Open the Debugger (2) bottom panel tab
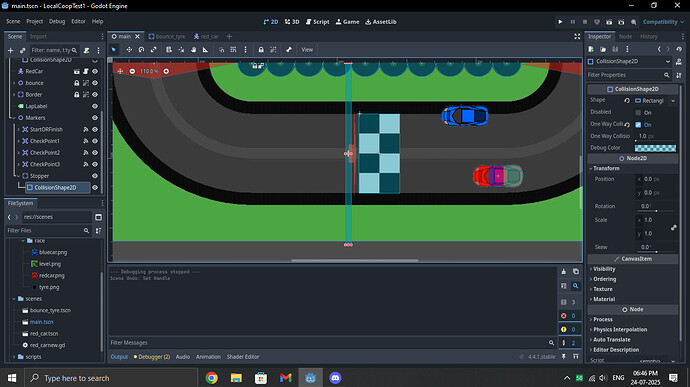The height and width of the screenshot is (387, 690). coord(152,357)
